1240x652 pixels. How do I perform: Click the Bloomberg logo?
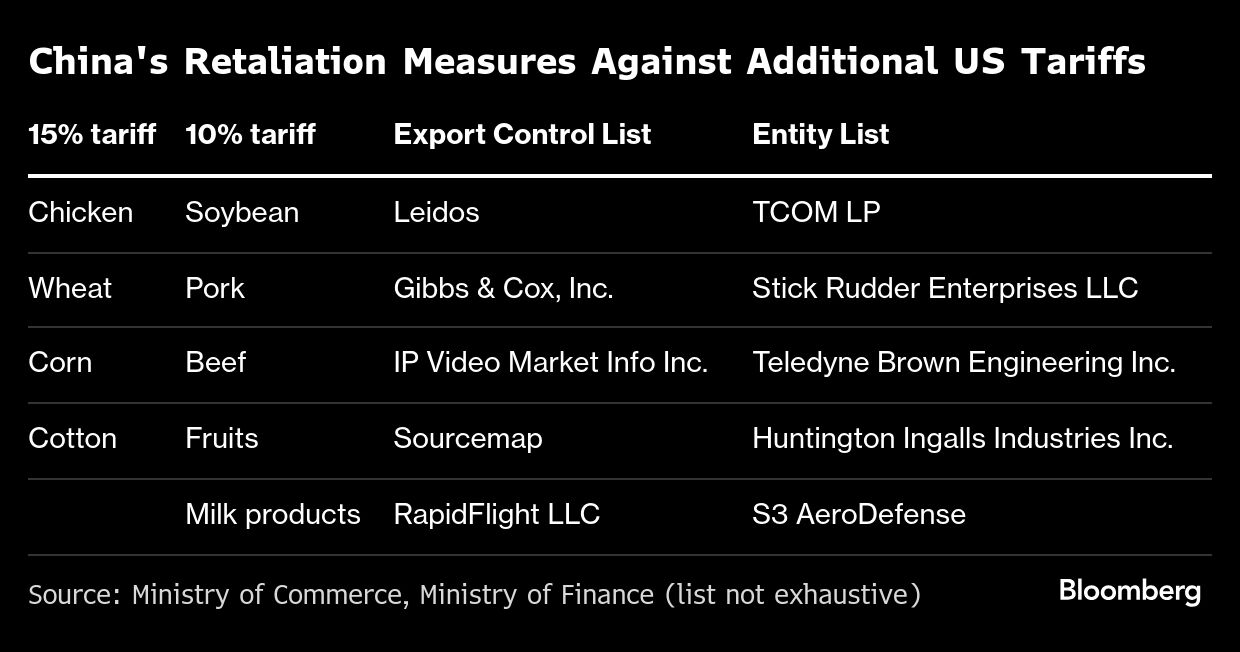[1129, 592]
